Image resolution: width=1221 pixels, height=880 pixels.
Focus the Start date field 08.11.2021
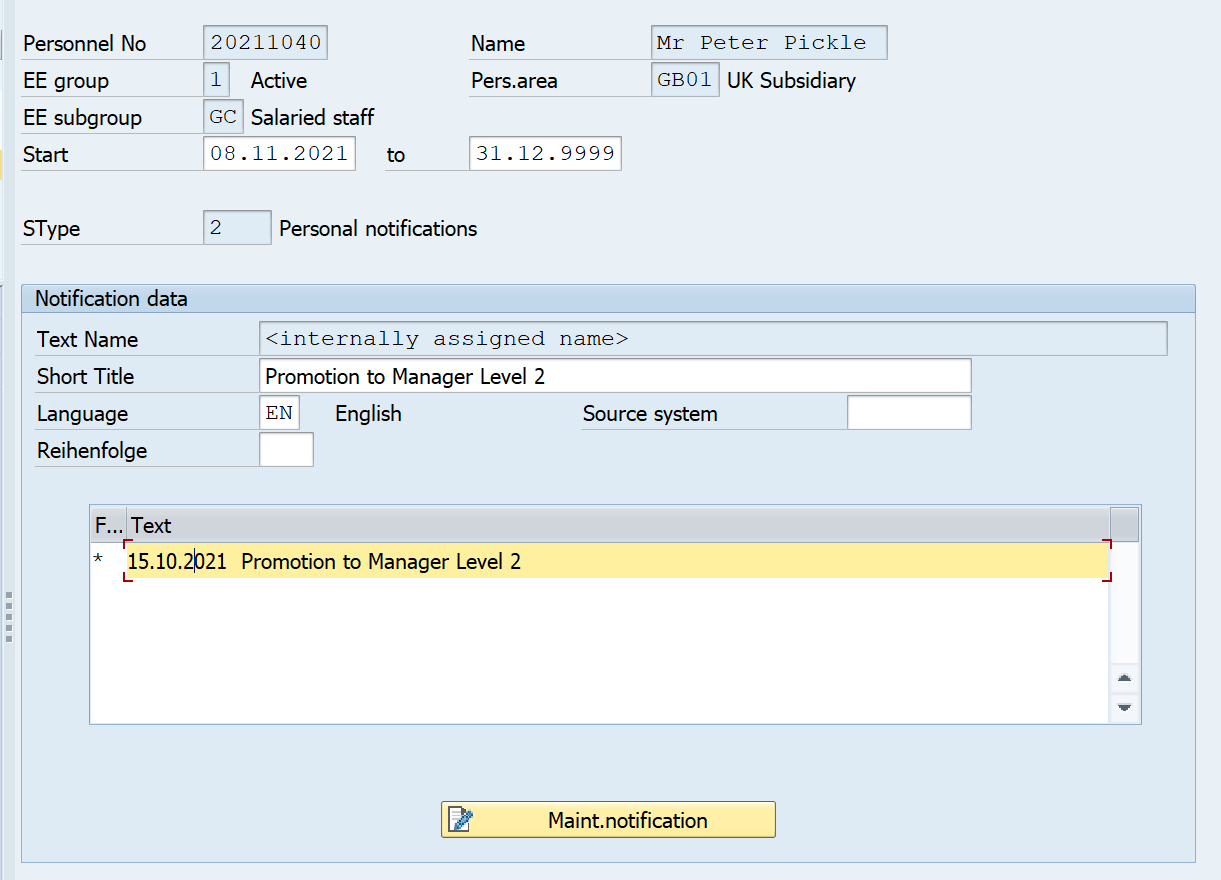point(279,154)
